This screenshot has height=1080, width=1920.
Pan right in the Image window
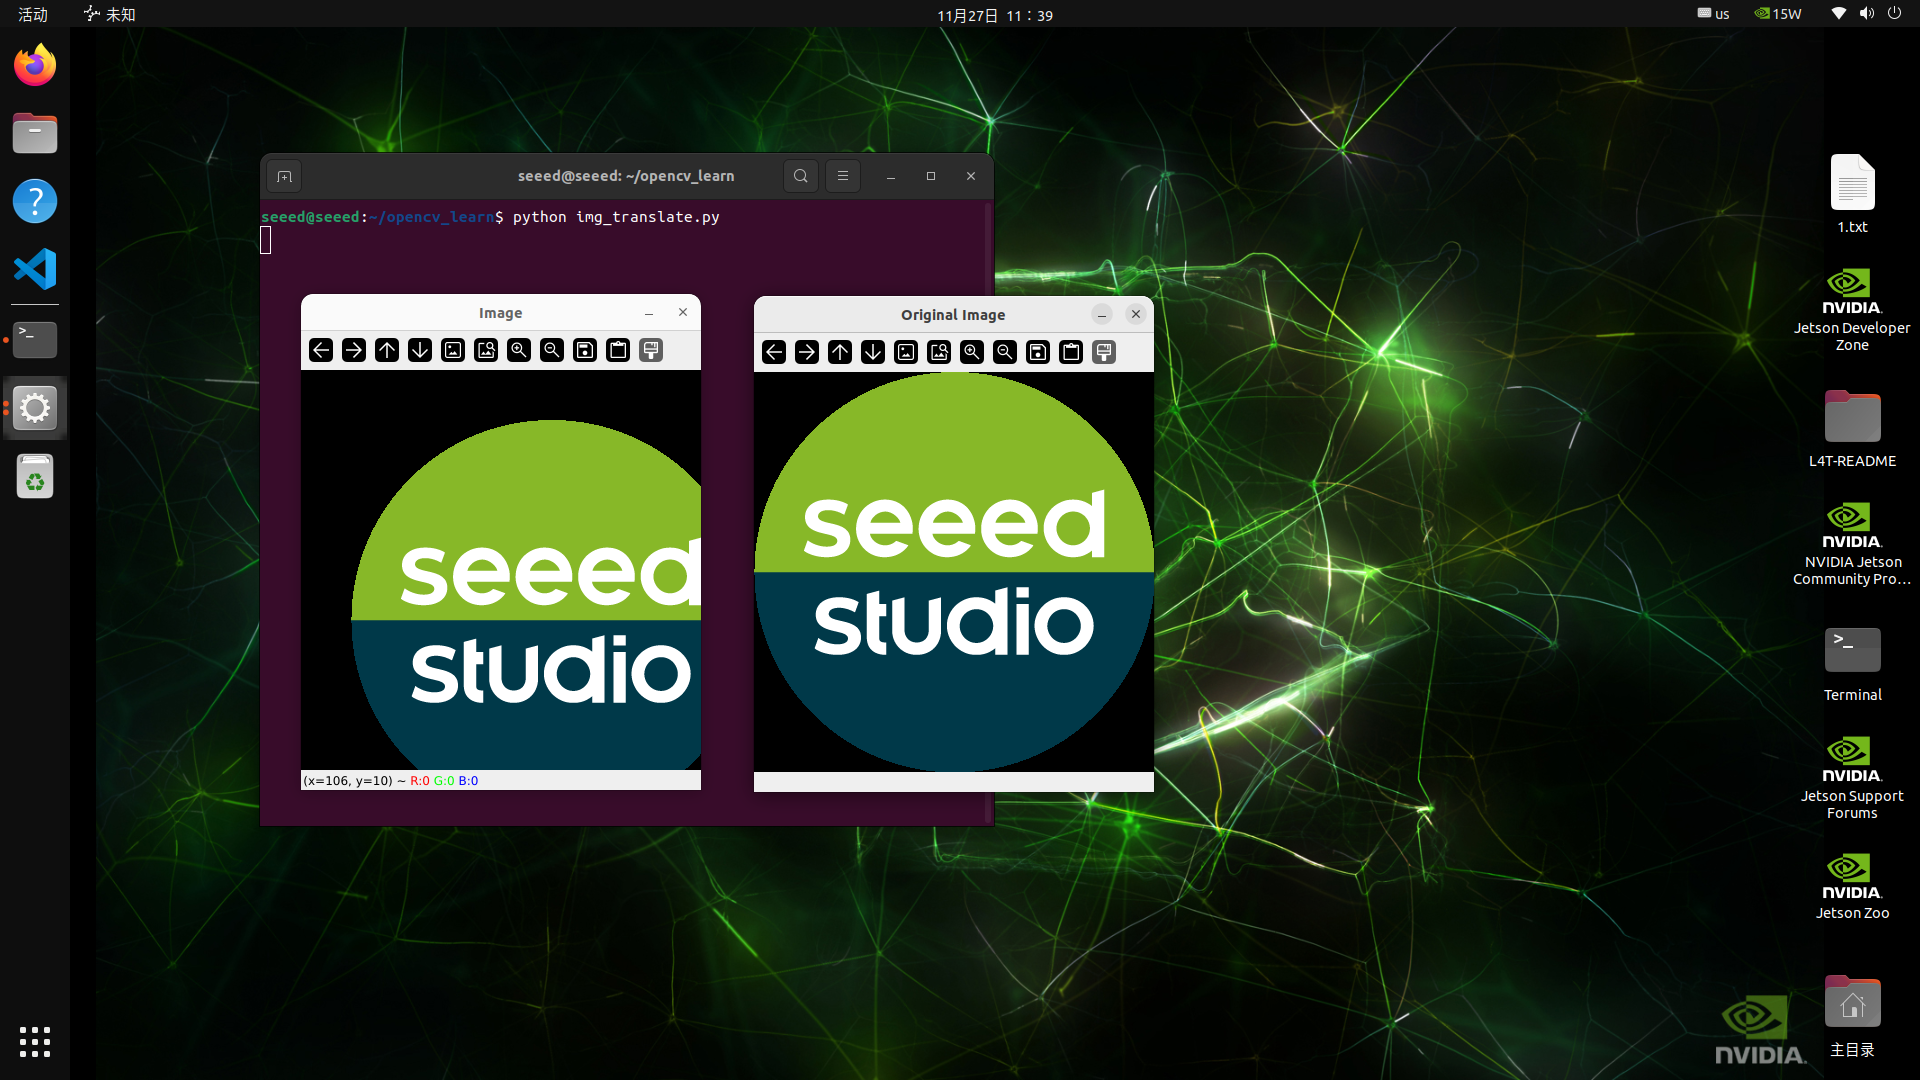(354, 350)
